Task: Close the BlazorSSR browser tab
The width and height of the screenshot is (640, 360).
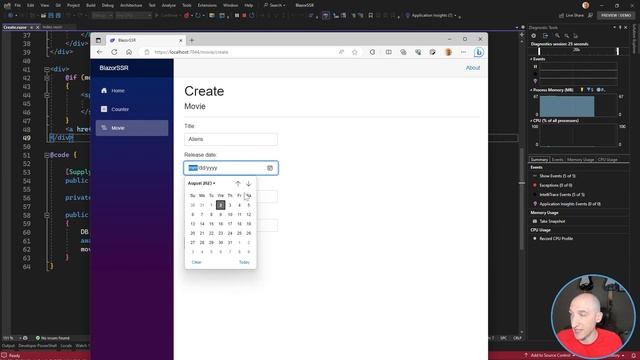Action: 180,40
